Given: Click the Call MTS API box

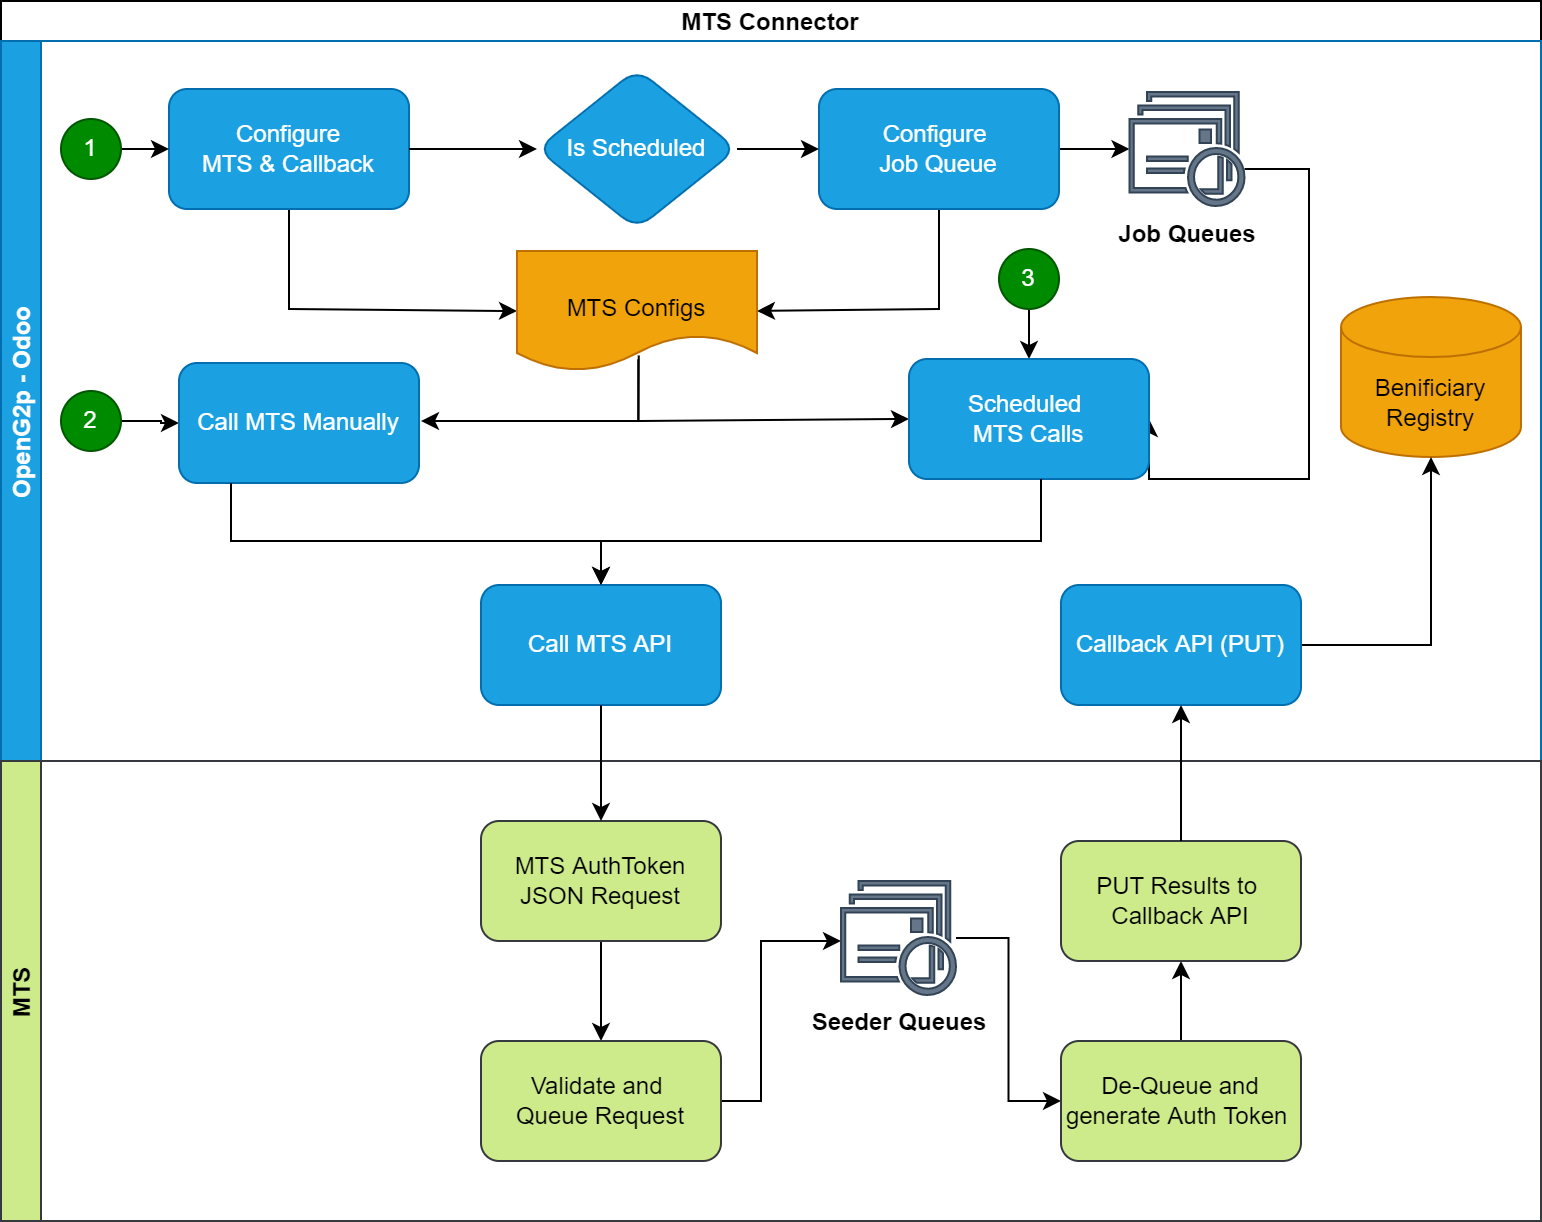Looking at the screenshot, I should click(x=600, y=644).
